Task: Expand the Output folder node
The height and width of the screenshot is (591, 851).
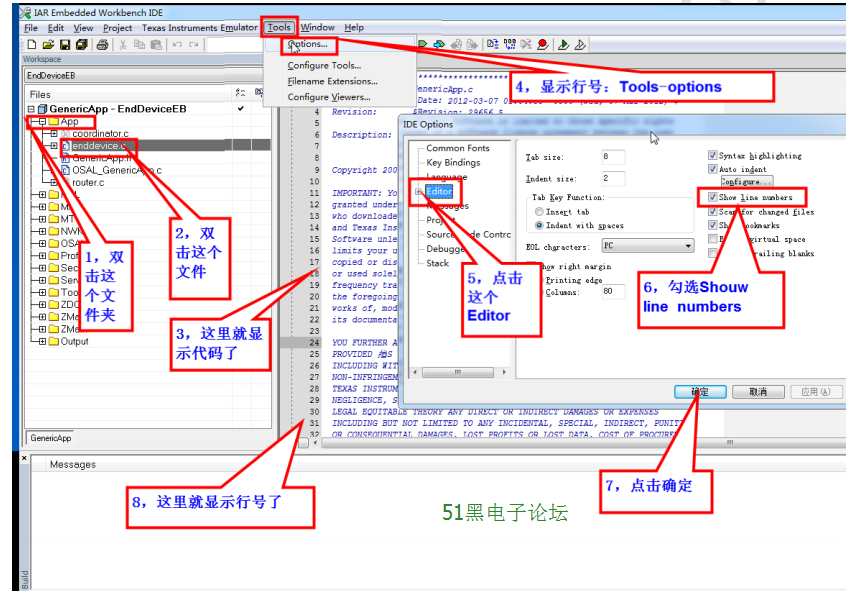Action: 42,341
